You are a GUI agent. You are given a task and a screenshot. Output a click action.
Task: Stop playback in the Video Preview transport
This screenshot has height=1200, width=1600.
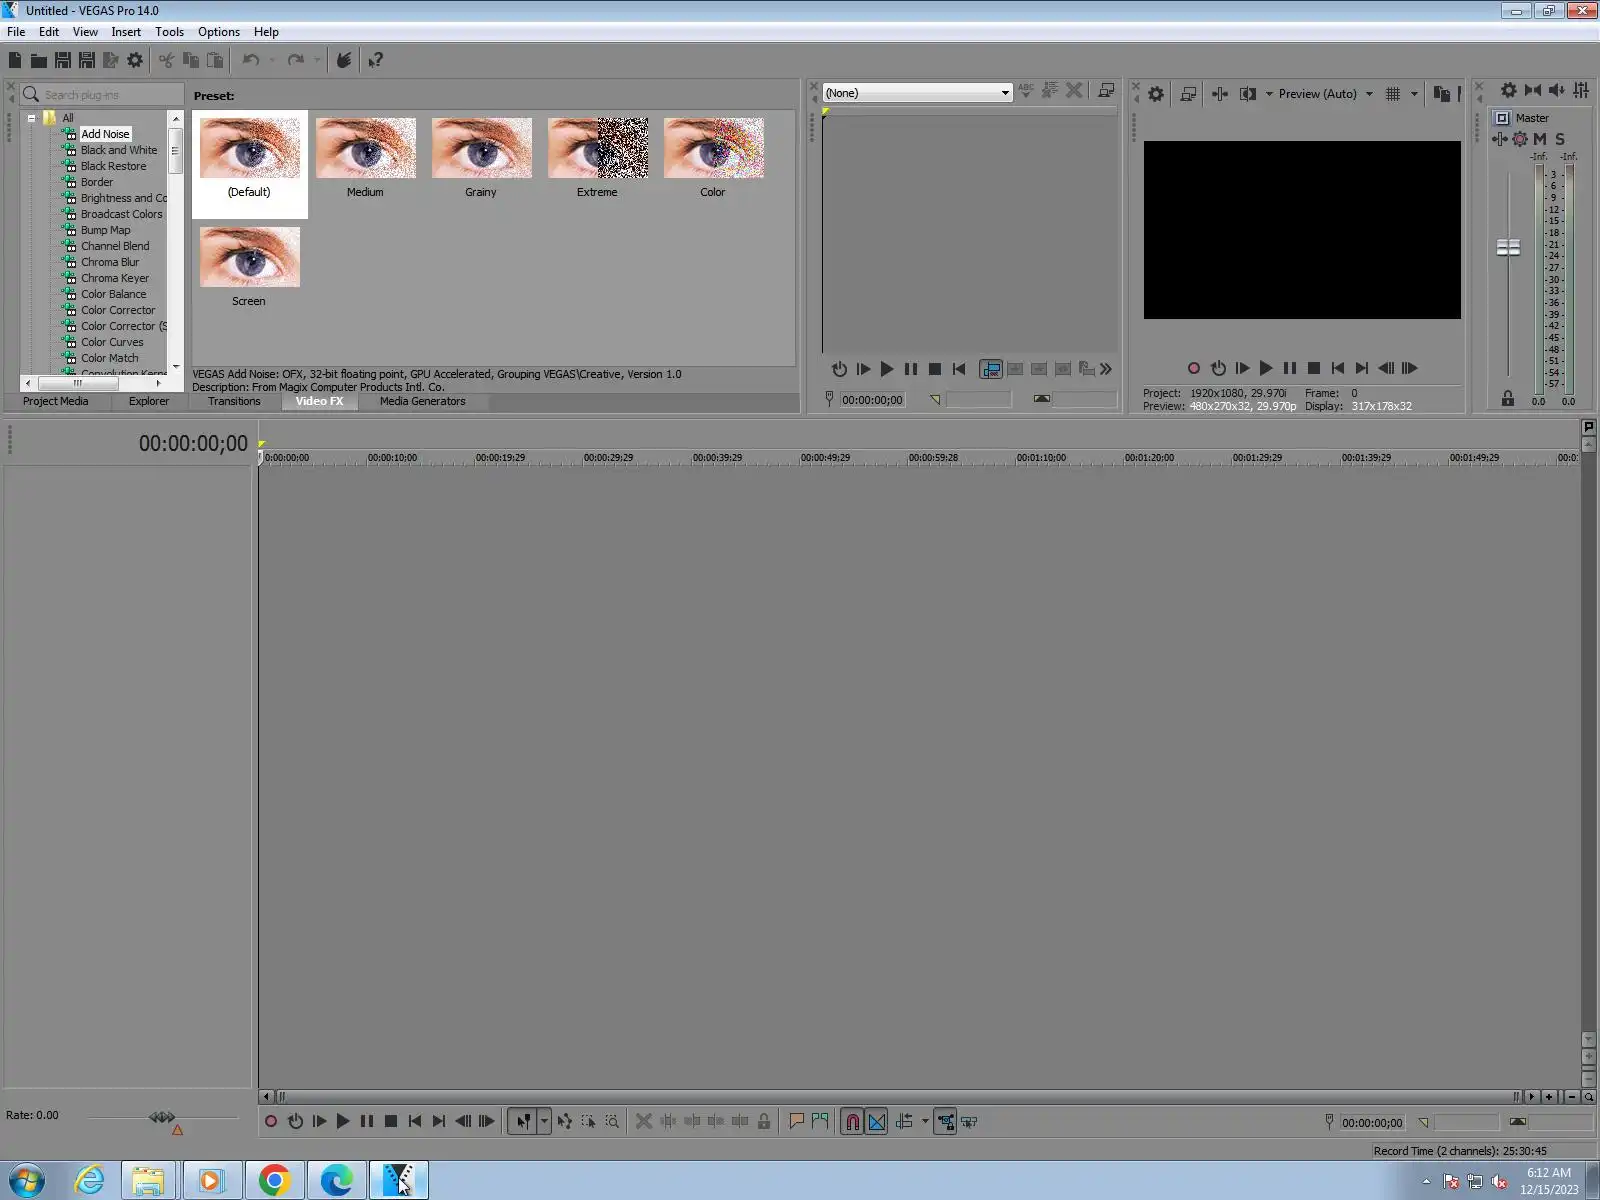coord(1314,368)
